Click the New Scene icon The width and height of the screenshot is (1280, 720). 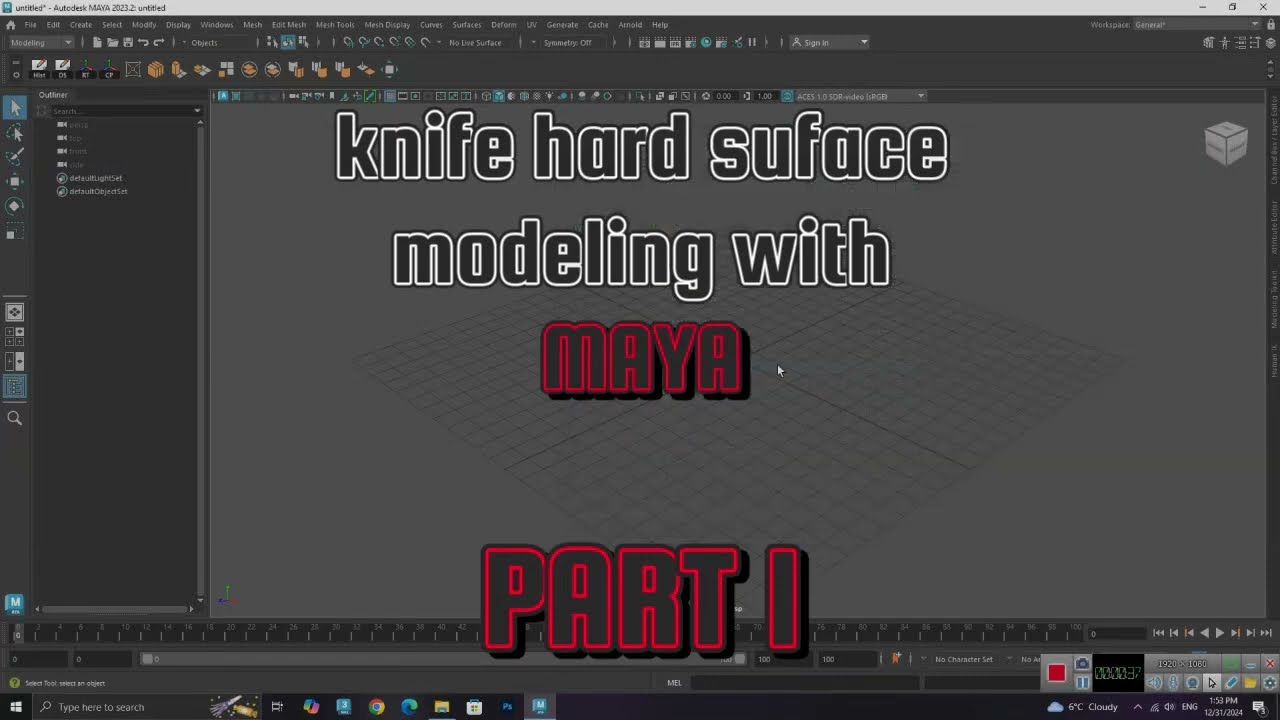click(97, 42)
